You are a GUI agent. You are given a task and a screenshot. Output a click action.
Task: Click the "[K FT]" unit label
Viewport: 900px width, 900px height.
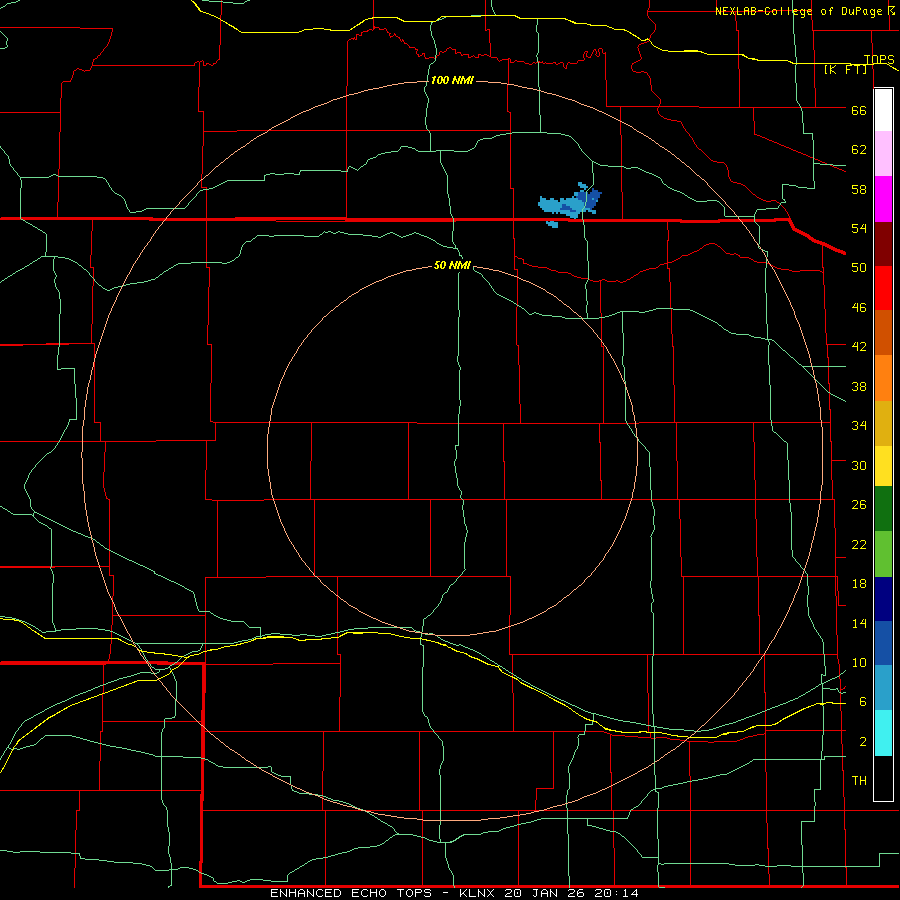845,69
